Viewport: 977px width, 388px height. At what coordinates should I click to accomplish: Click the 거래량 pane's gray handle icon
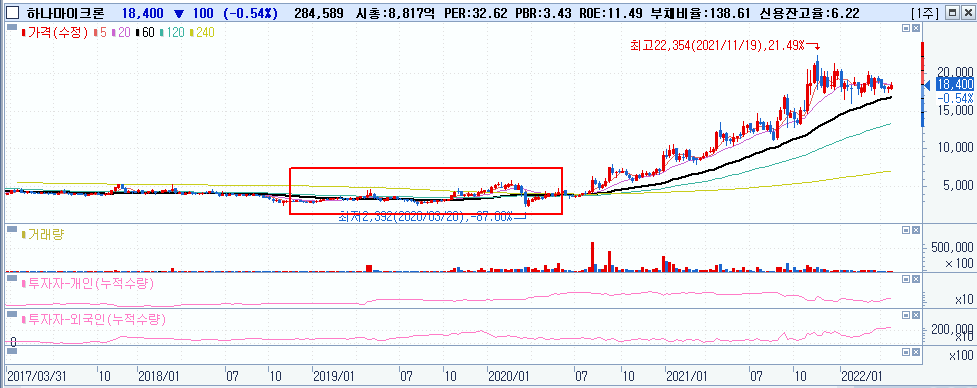coord(11,229)
